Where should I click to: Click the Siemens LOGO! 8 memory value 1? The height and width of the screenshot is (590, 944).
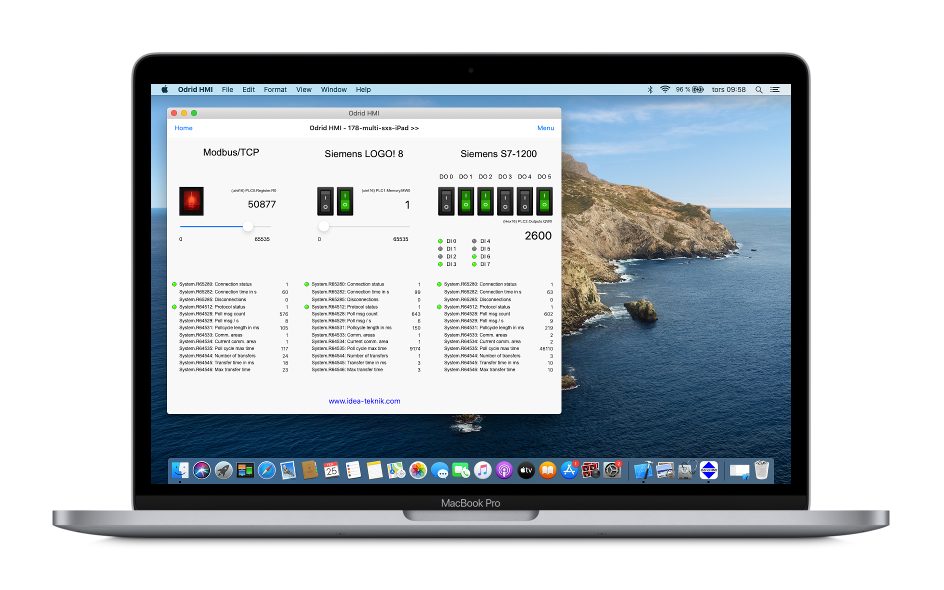tap(408, 205)
